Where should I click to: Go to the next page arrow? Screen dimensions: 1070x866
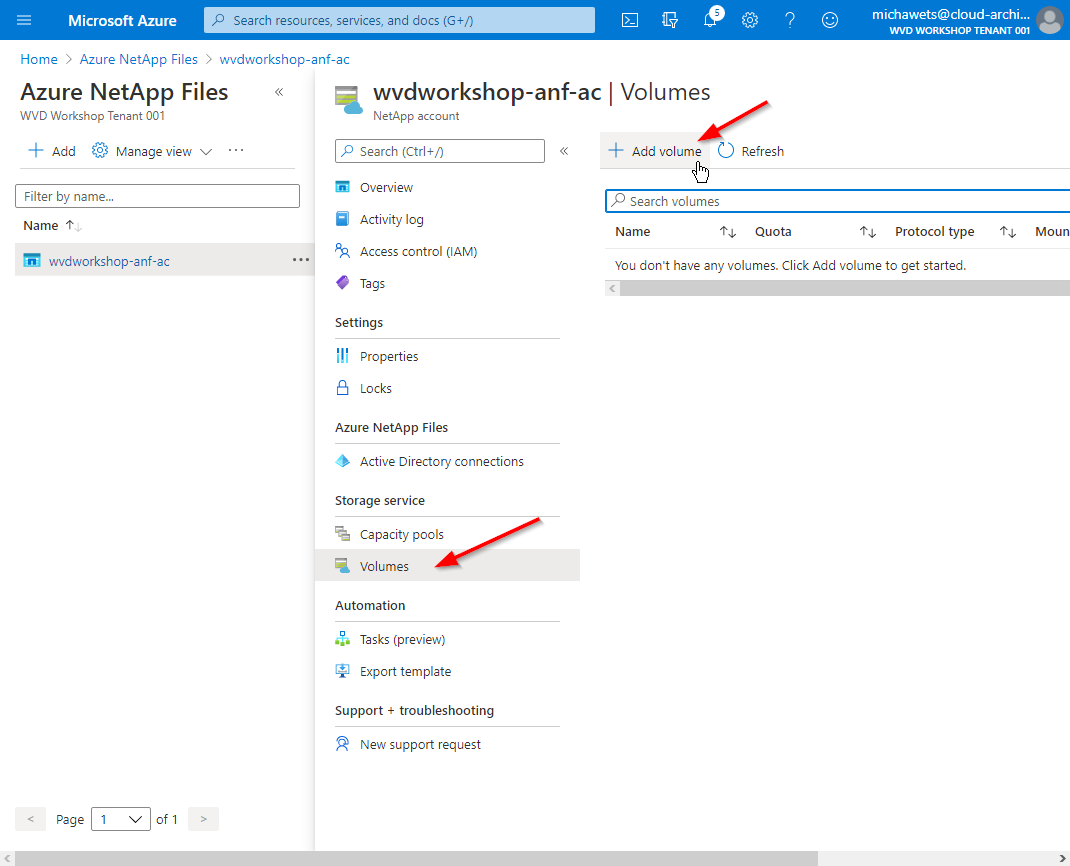click(x=203, y=819)
